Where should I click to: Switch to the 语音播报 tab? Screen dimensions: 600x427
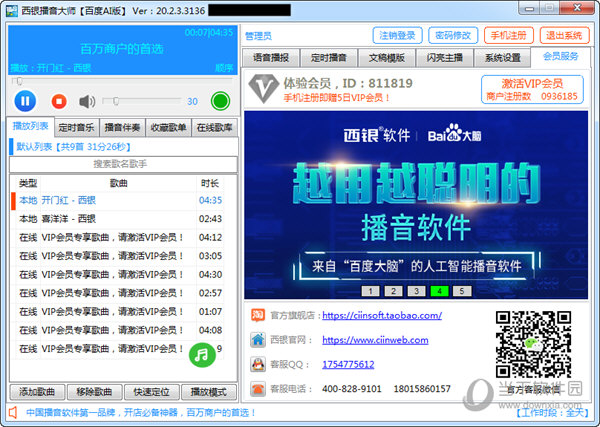coord(271,58)
